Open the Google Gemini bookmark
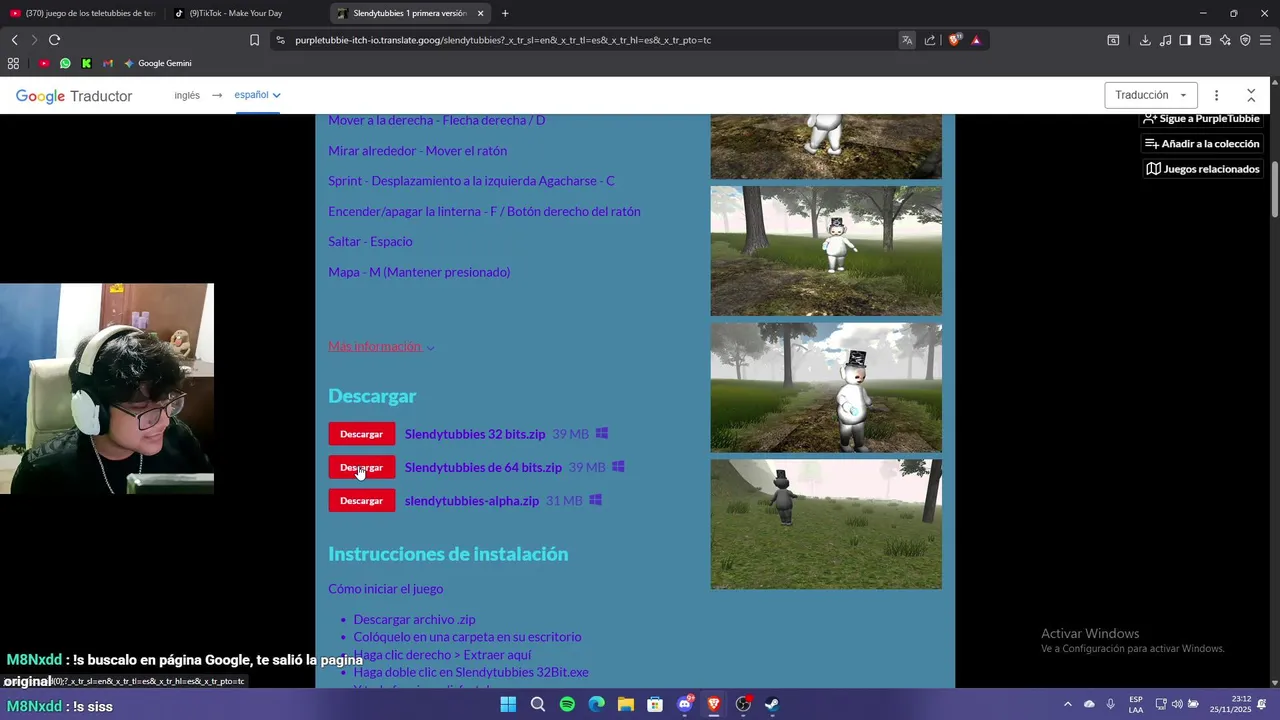 157,63
